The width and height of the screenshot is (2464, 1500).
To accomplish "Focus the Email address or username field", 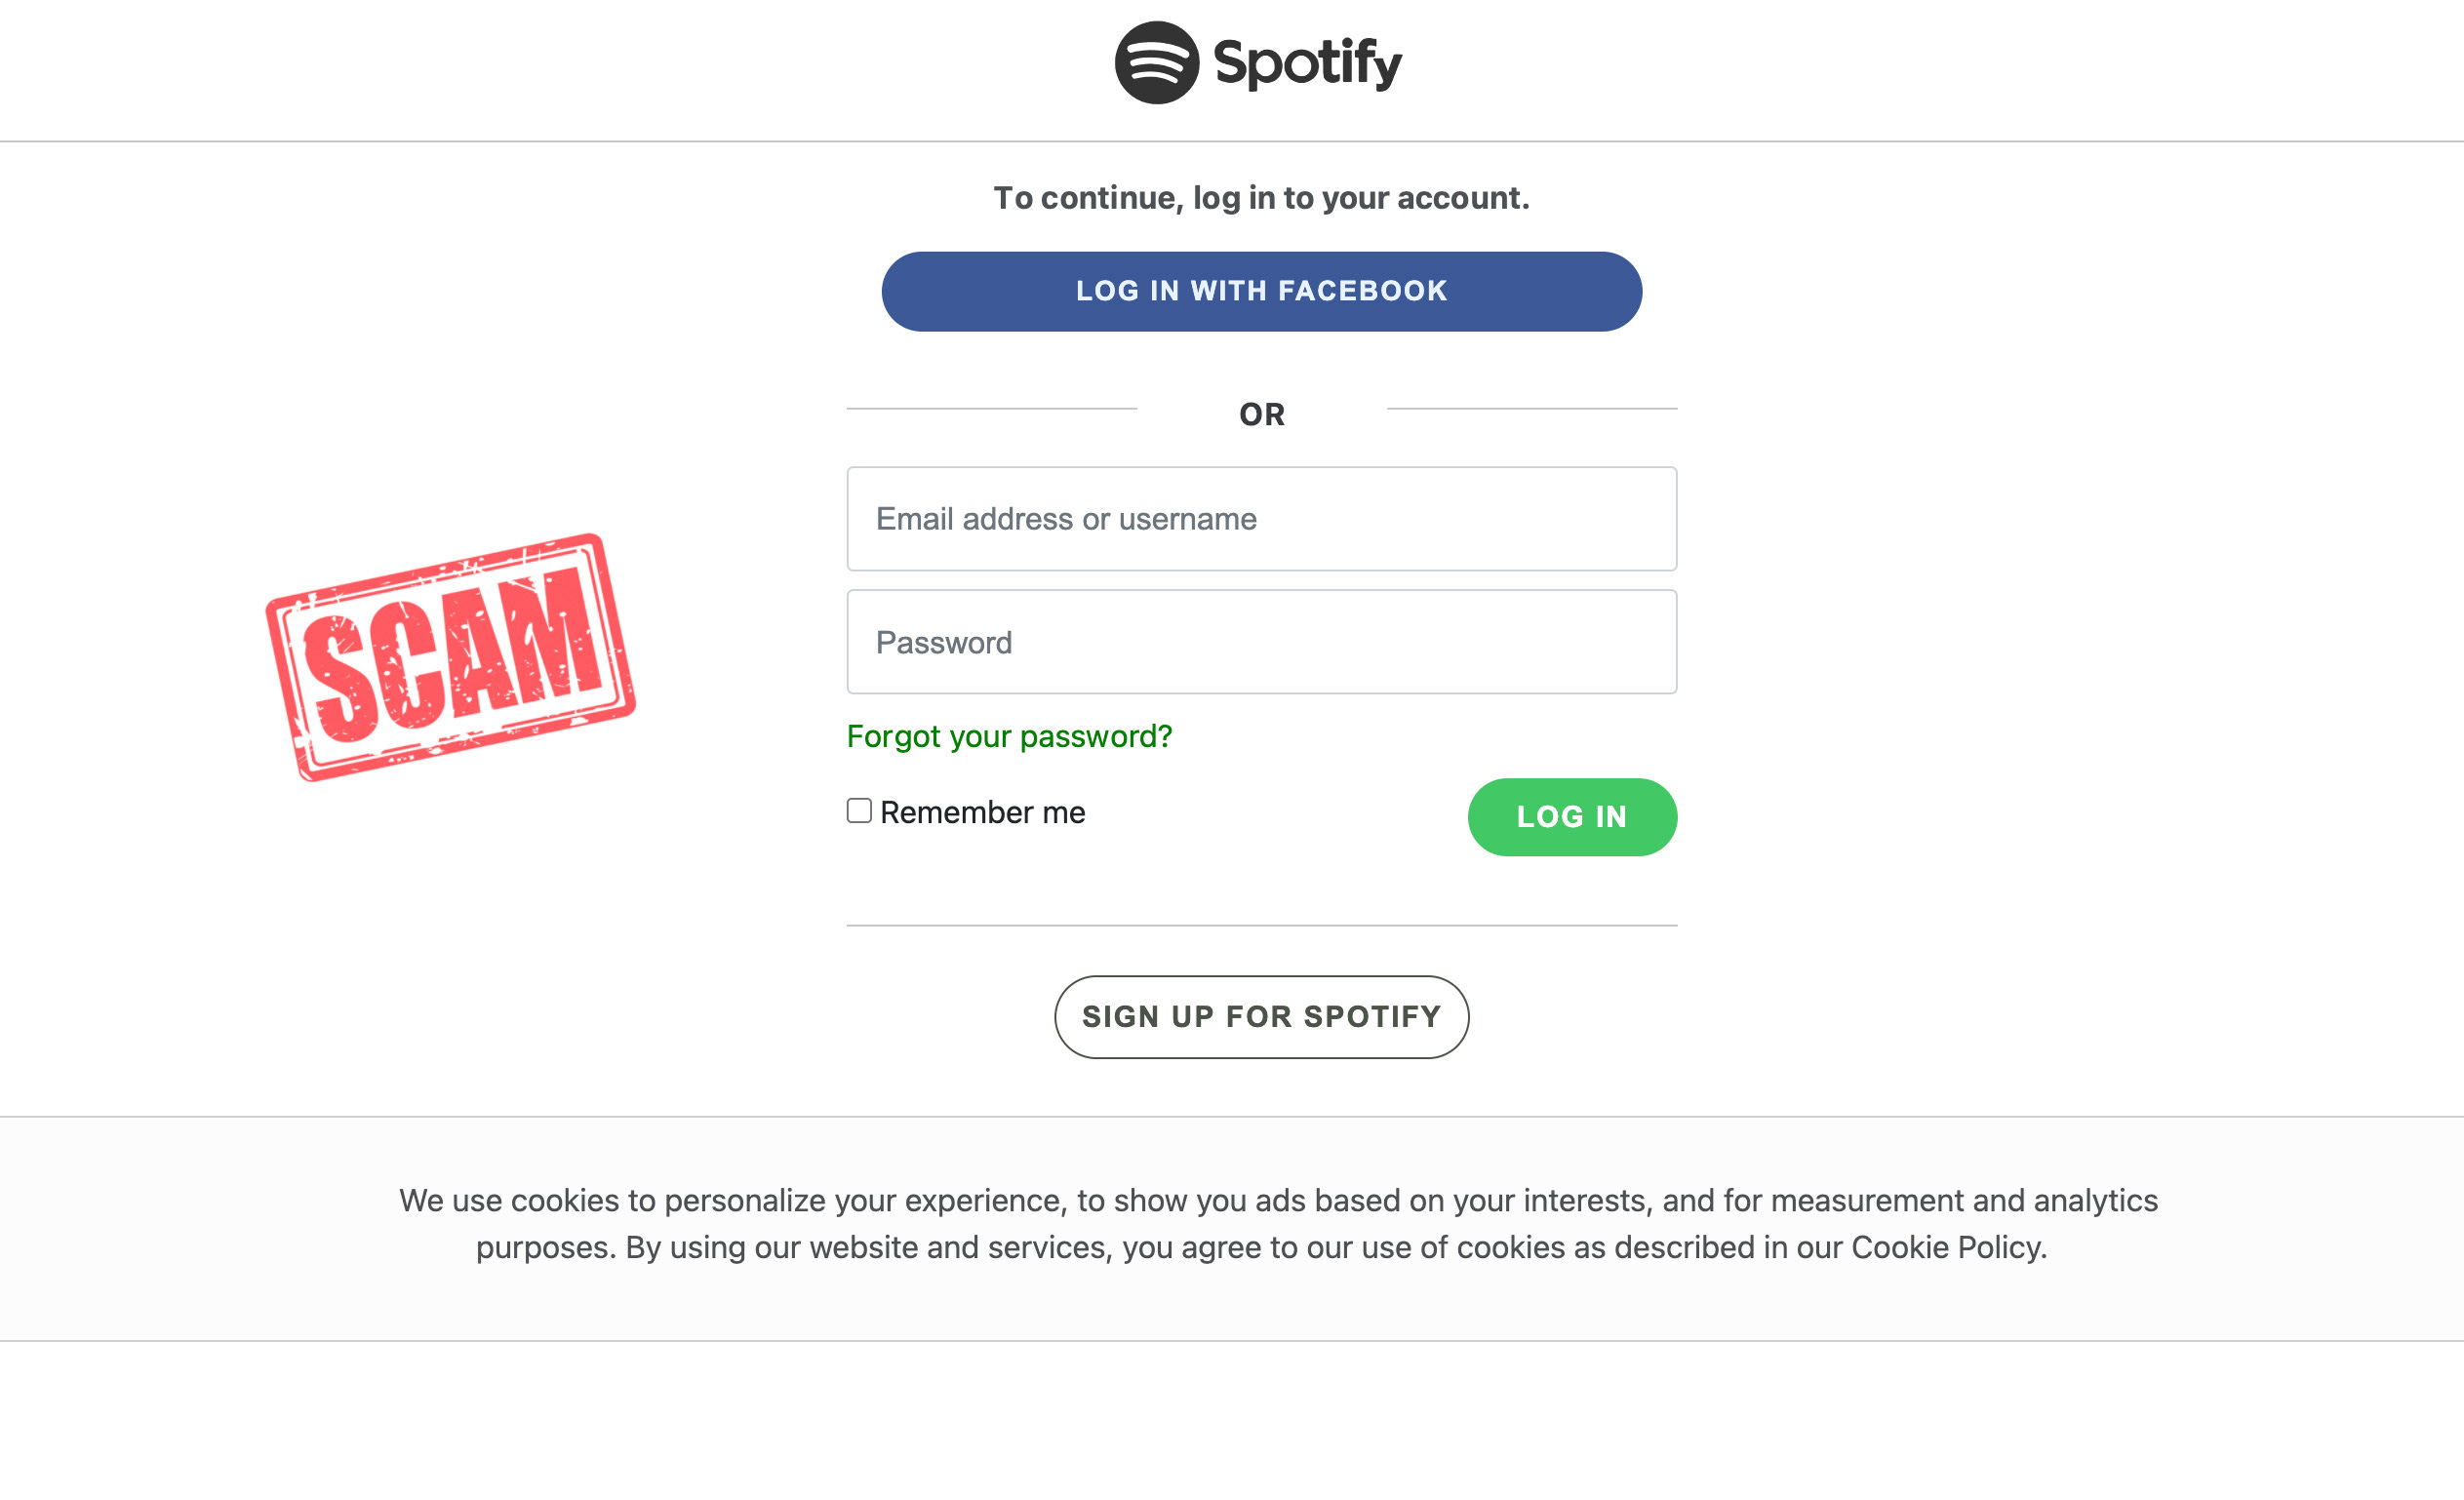I will (1261, 519).
